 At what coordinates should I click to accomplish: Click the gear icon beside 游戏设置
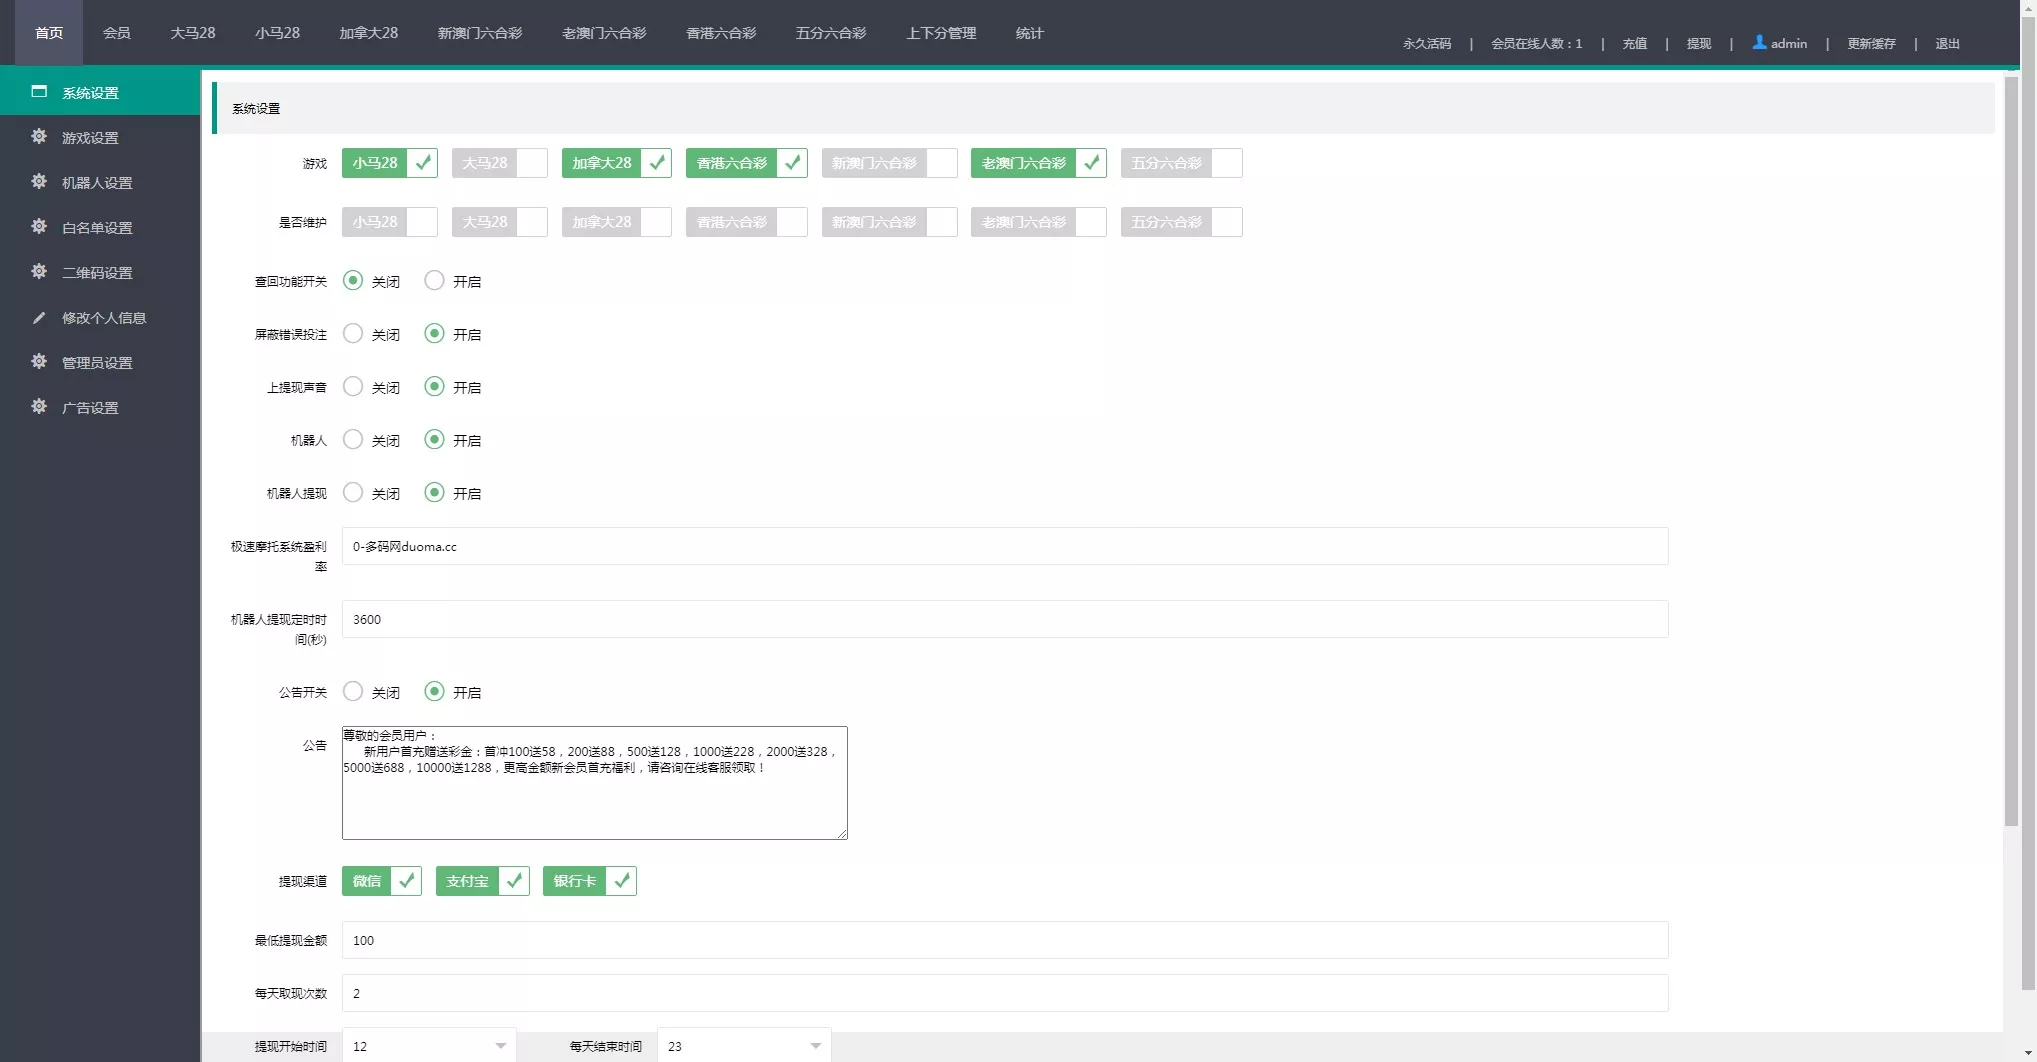click(39, 137)
